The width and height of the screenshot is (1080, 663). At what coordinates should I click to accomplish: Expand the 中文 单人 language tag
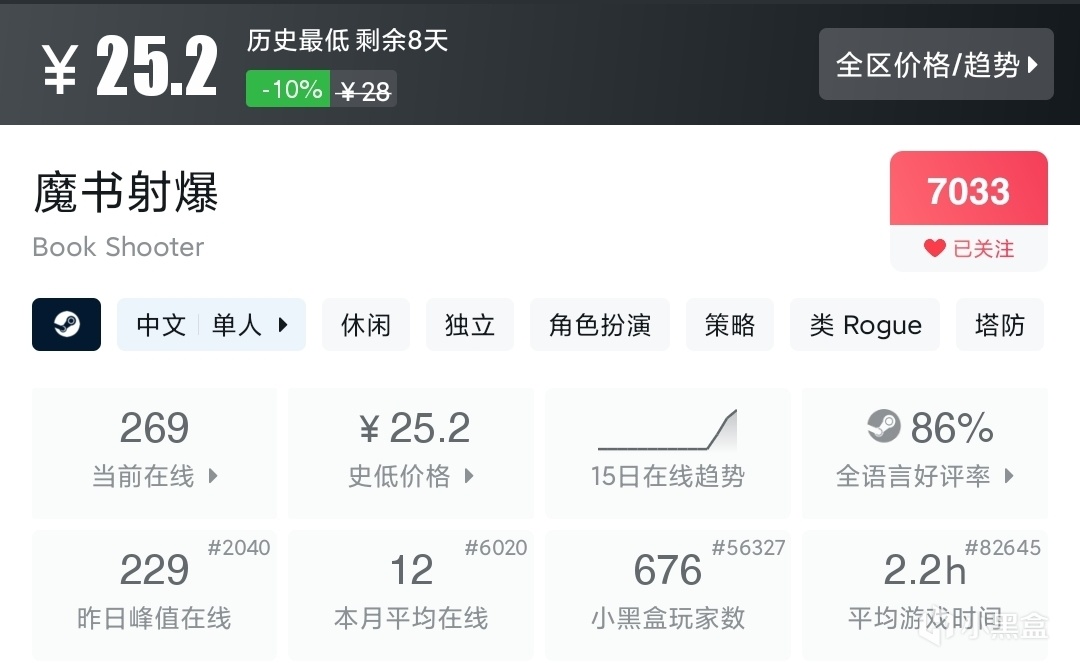click(x=211, y=325)
